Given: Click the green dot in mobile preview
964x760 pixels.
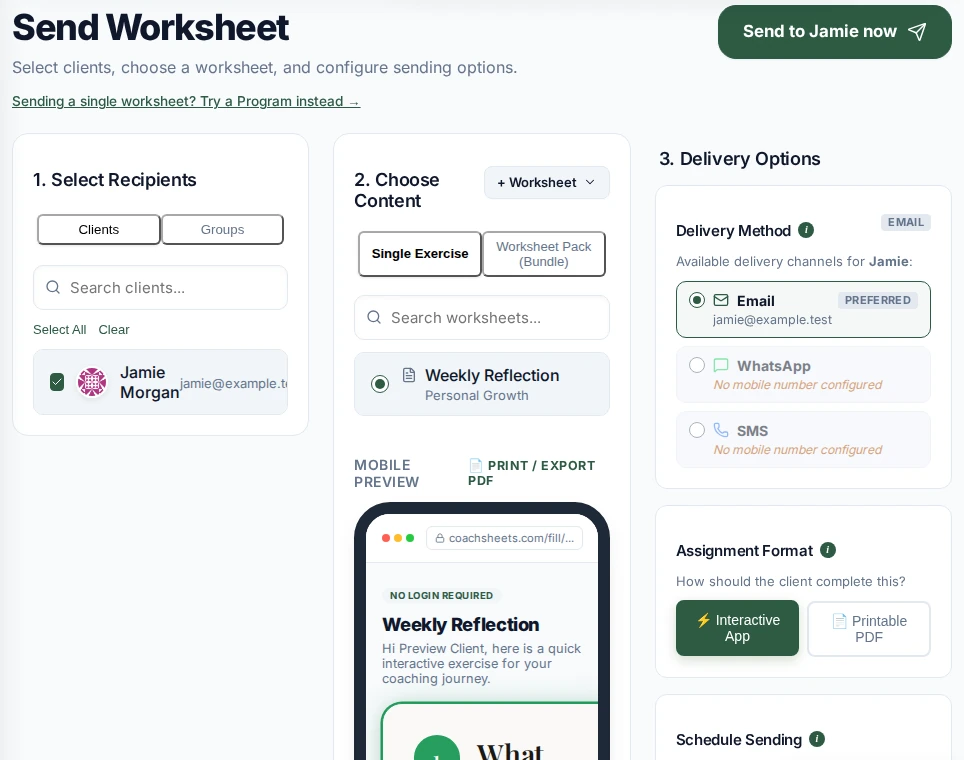Looking at the screenshot, I should click(410, 538).
